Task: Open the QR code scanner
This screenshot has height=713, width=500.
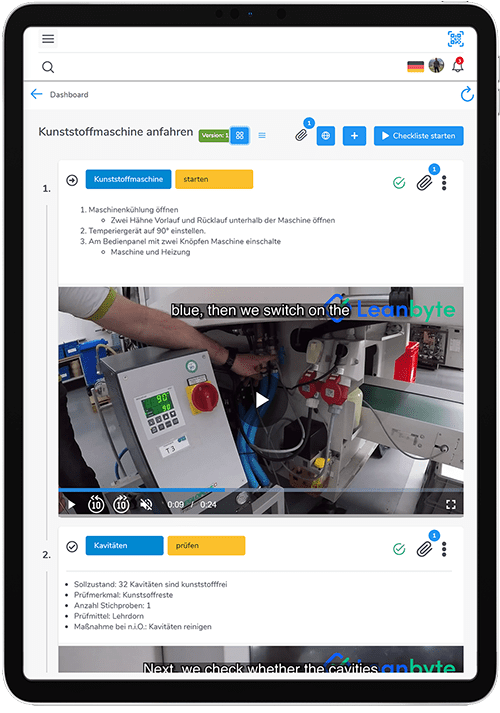Action: [x=455, y=39]
